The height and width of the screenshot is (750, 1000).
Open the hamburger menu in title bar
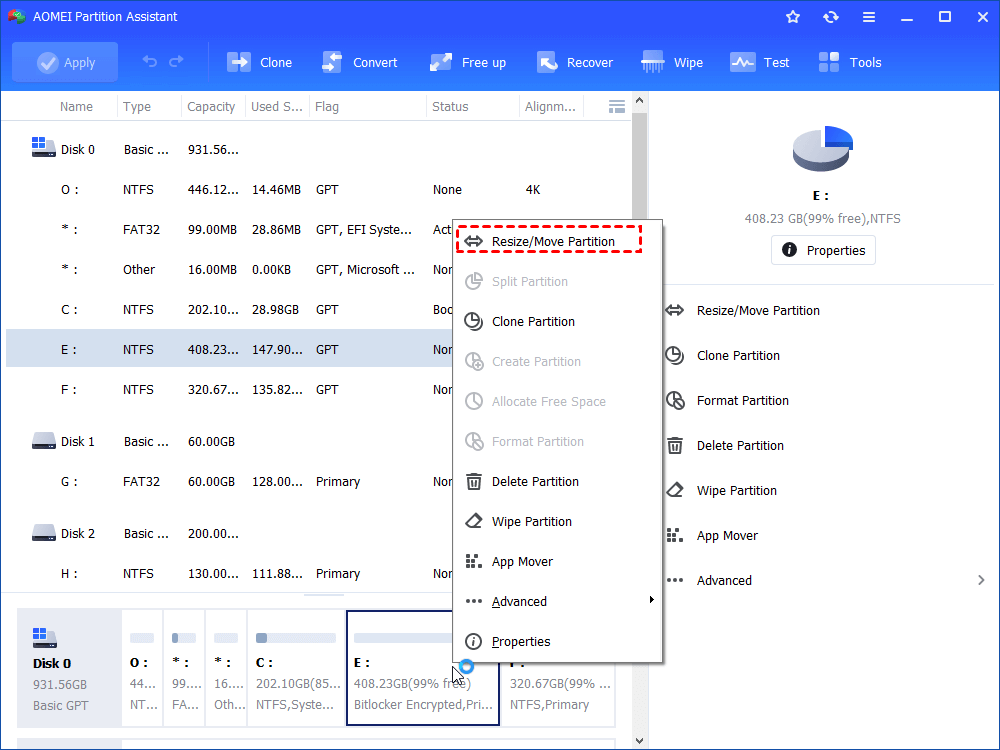point(868,17)
